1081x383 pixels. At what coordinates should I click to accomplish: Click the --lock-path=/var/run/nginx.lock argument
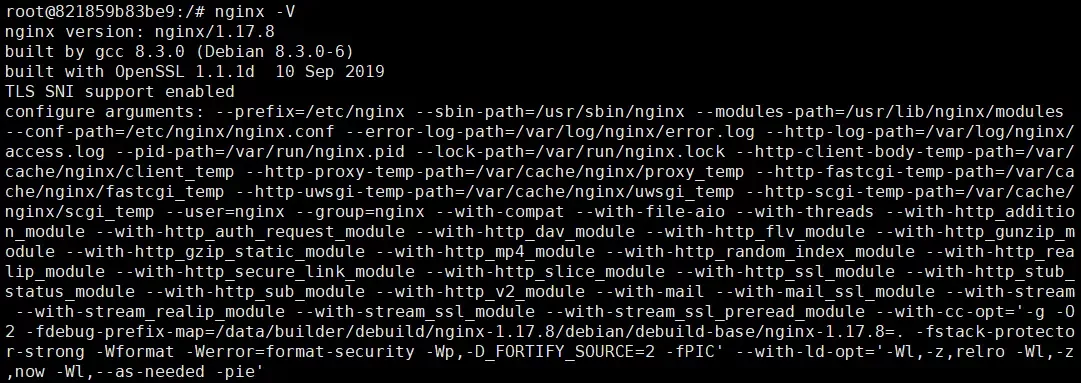pos(569,152)
